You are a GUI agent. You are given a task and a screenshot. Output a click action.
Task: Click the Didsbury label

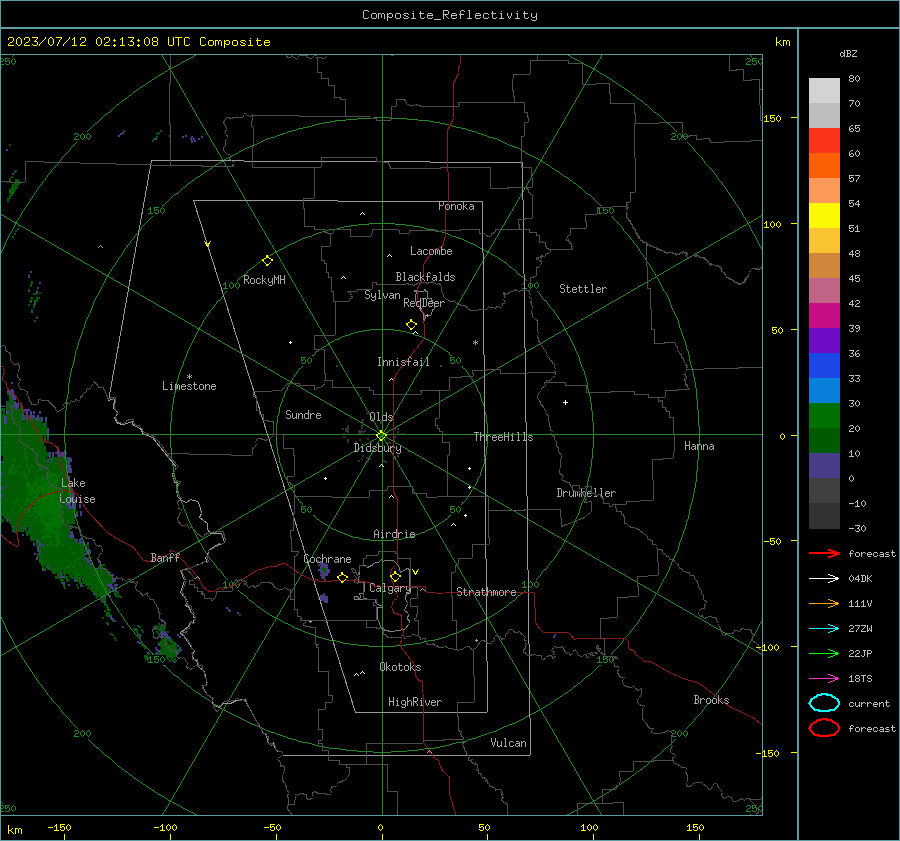pyautogui.click(x=378, y=448)
